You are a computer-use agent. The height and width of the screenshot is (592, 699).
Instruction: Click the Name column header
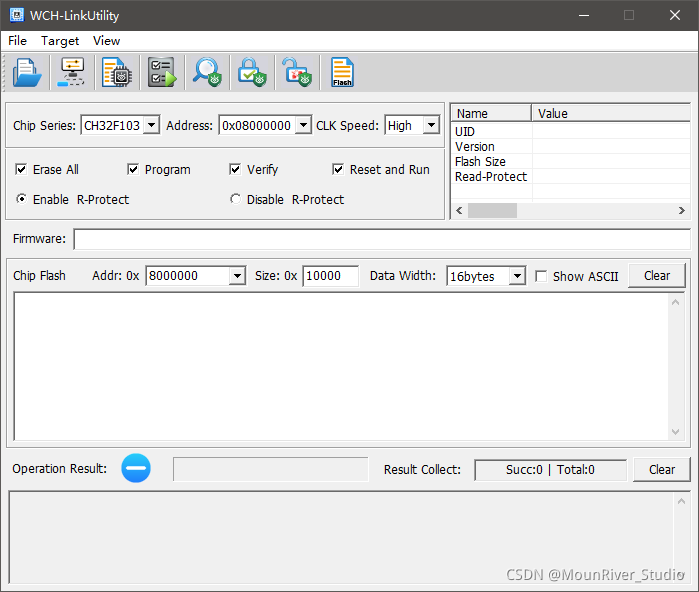pyautogui.click(x=491, y=114)
